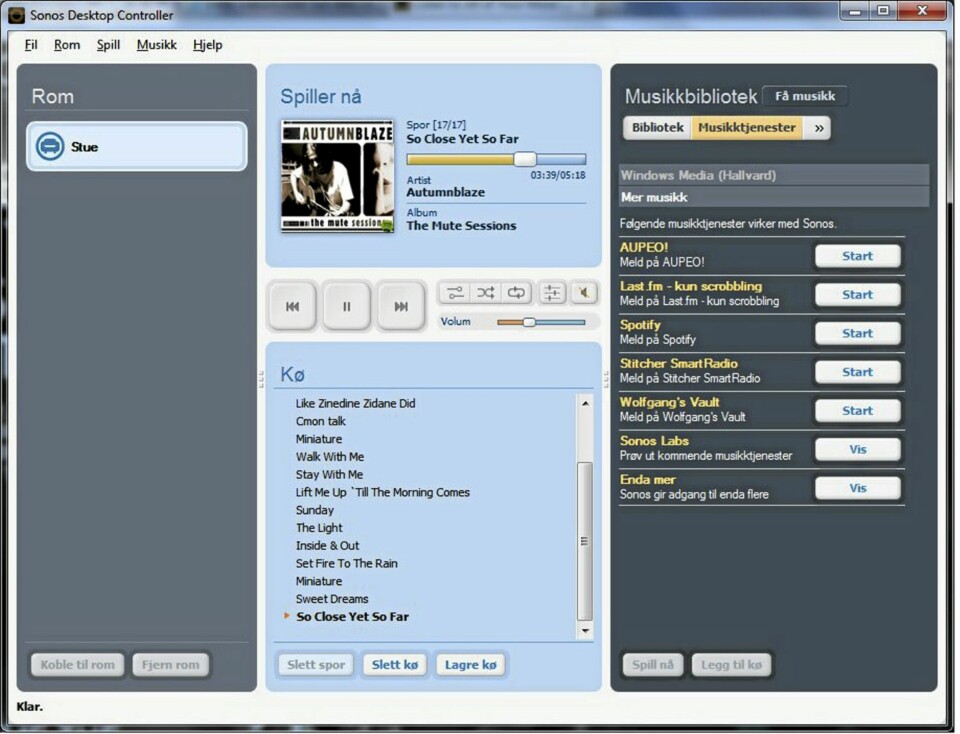Select the Stue room

(137, 147)
